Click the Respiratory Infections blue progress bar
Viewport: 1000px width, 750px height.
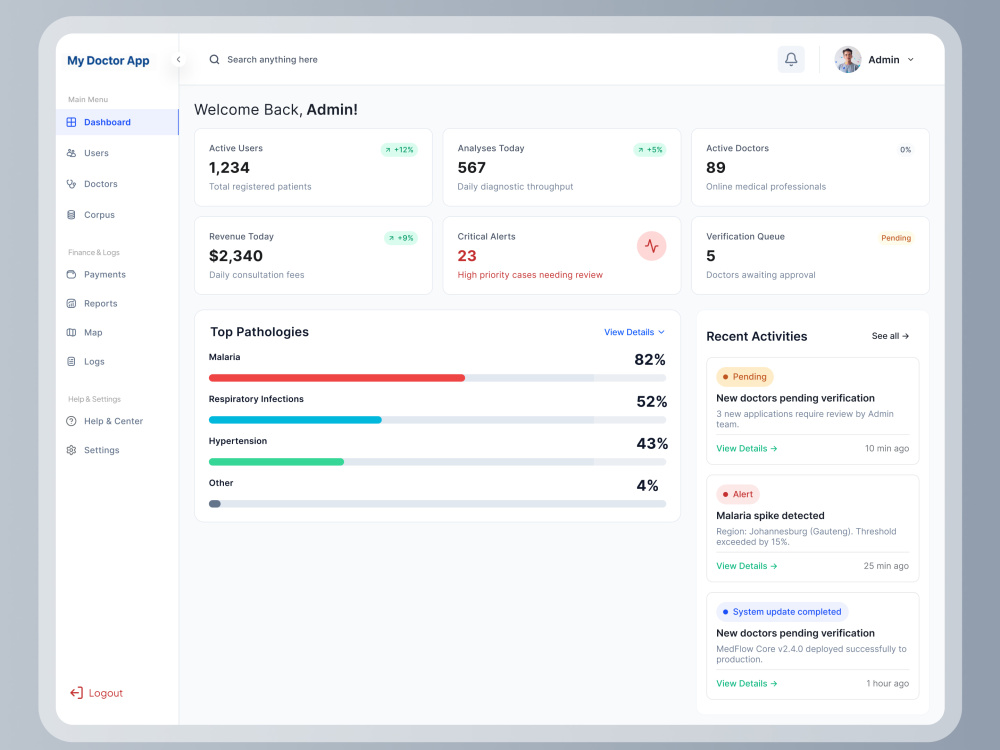[295, 420]
